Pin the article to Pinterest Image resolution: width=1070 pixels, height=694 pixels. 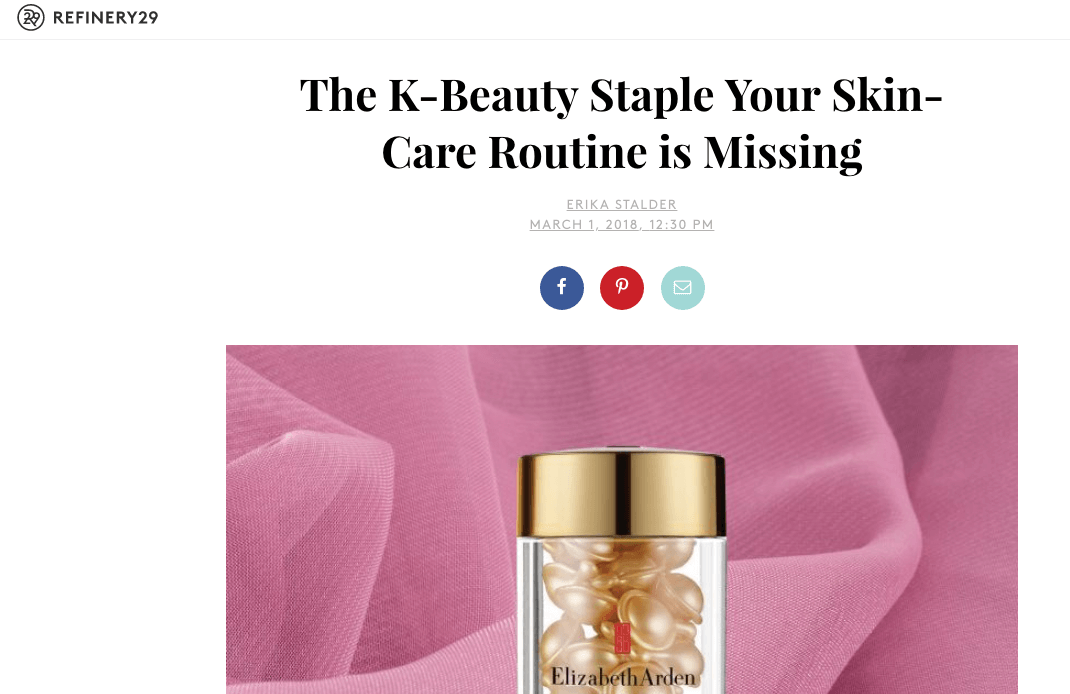[622, 288]
